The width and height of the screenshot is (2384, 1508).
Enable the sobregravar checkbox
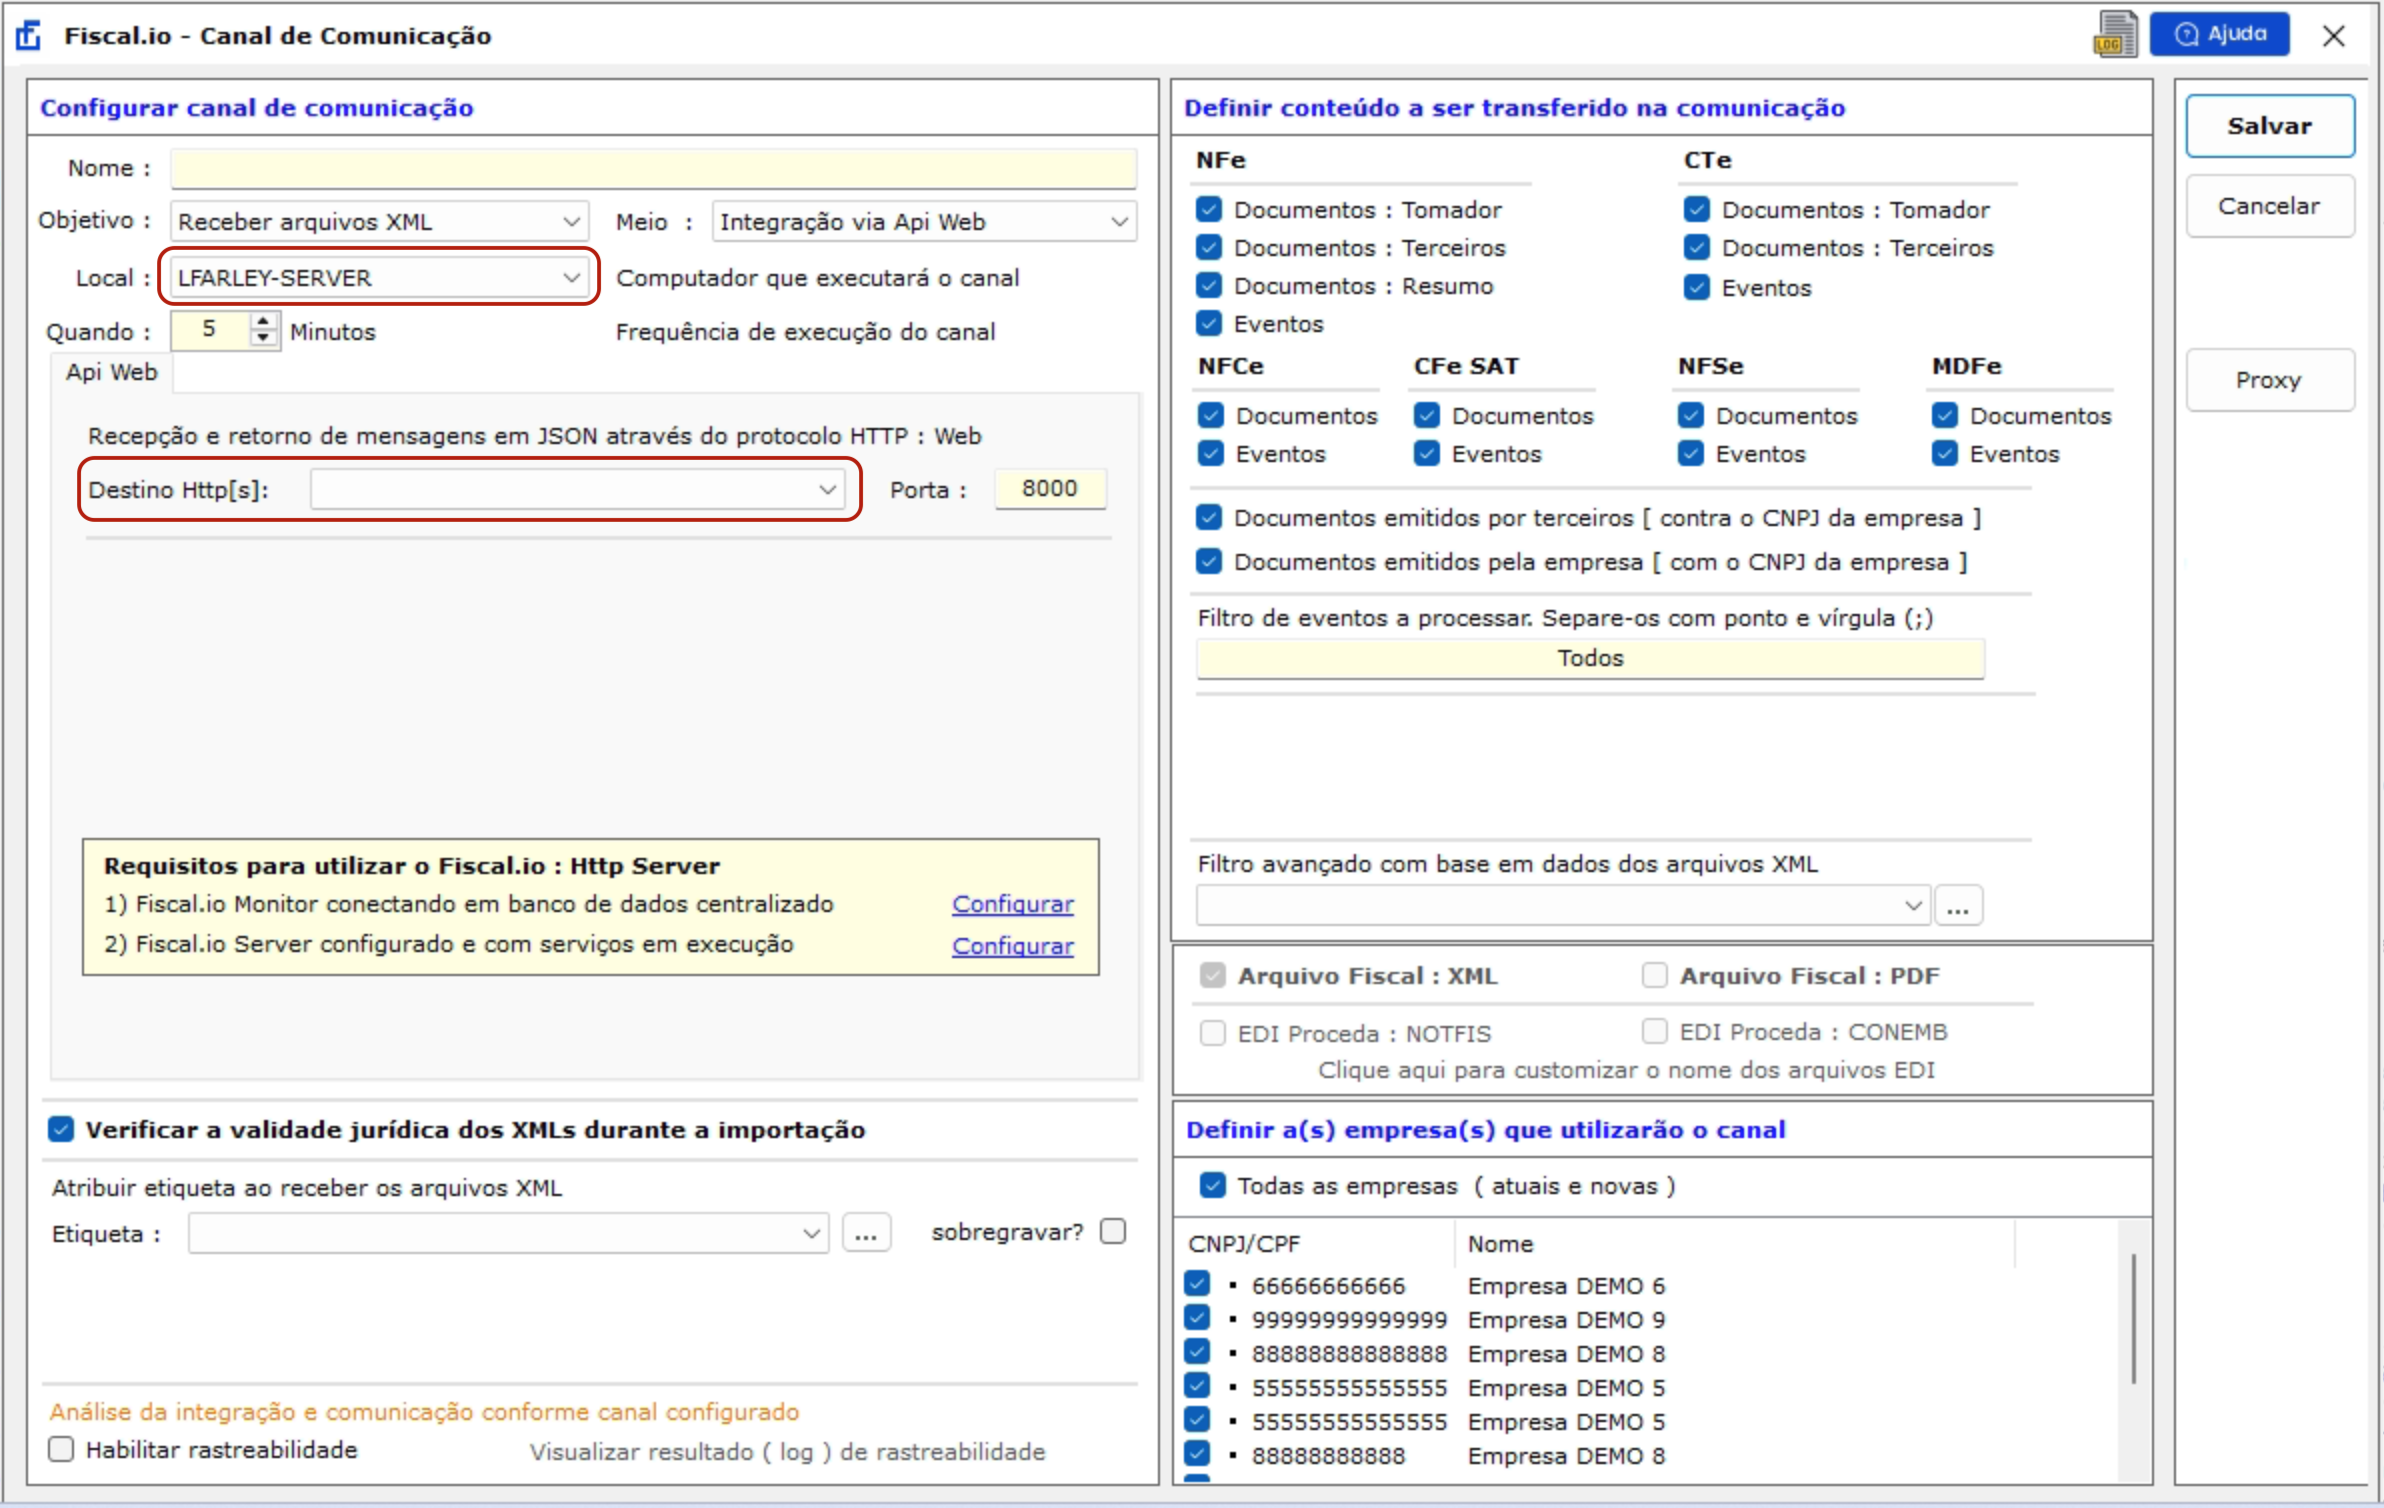click(1113, 1231)
